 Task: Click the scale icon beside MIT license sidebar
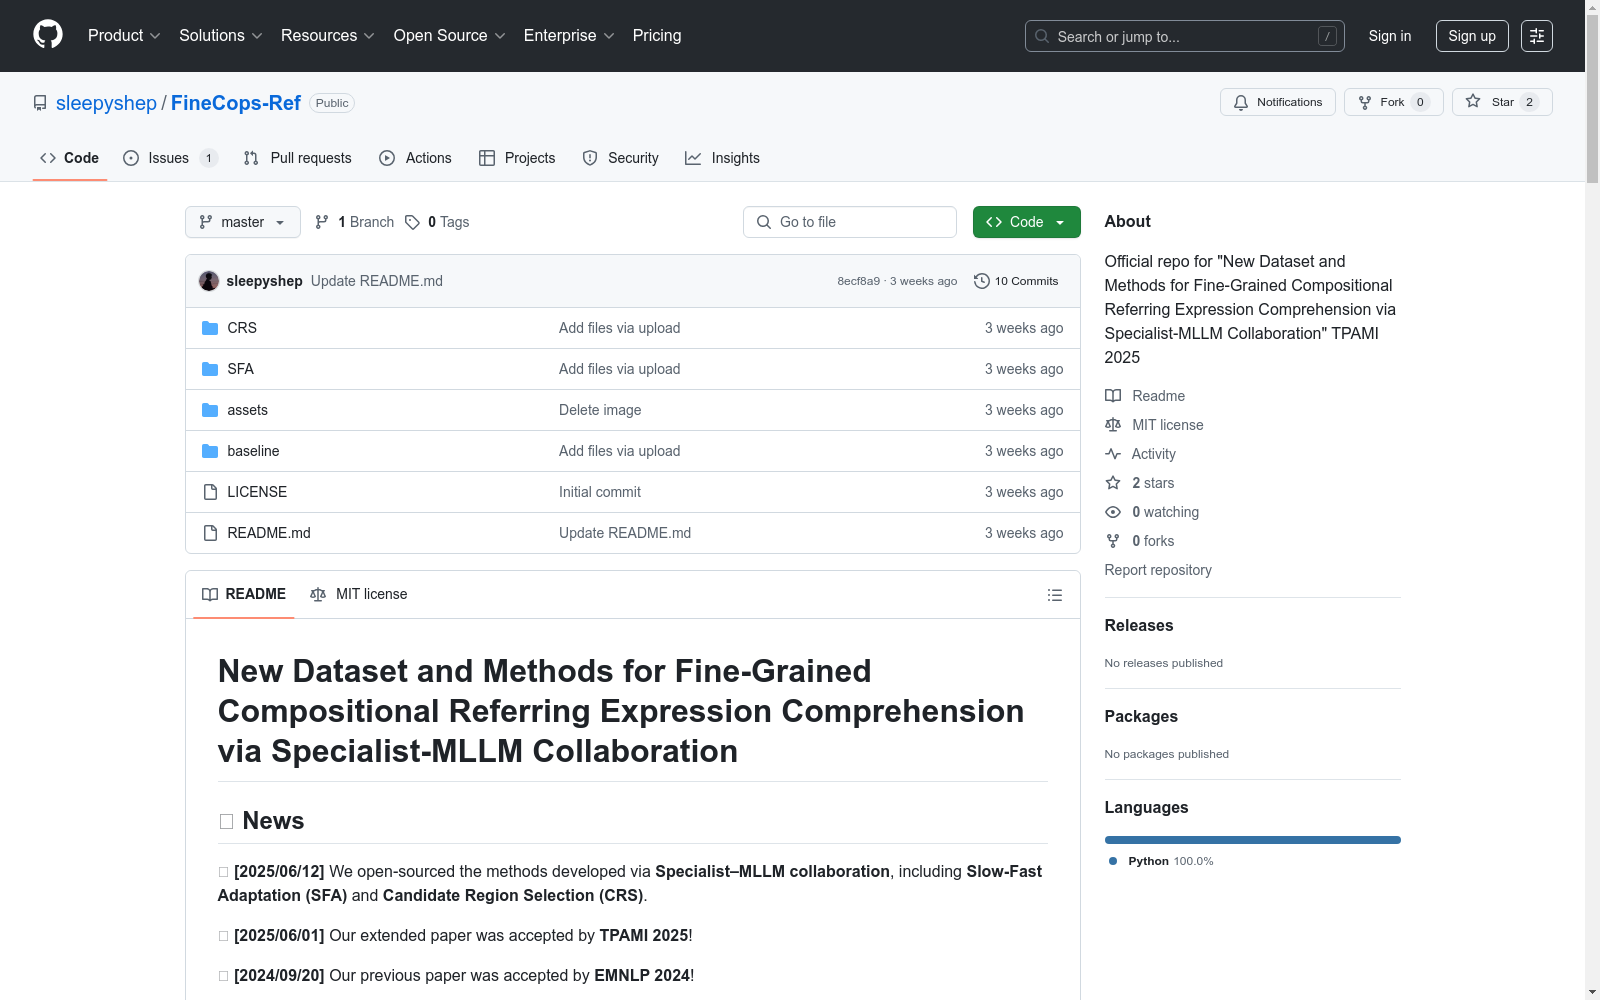click(1113, 425)
